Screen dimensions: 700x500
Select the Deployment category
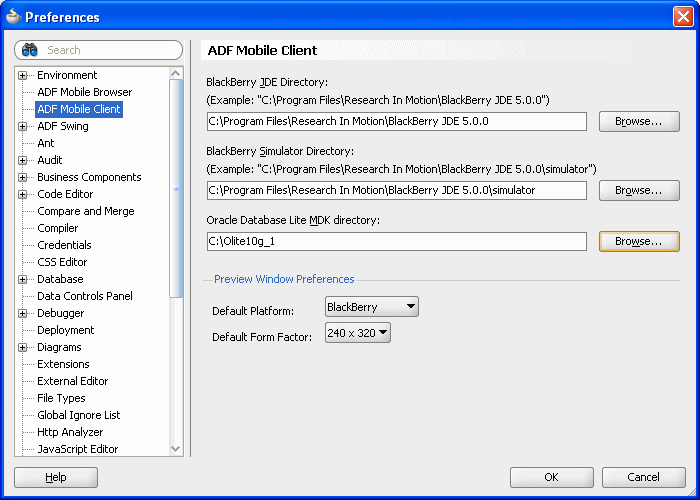pos(65,330)
